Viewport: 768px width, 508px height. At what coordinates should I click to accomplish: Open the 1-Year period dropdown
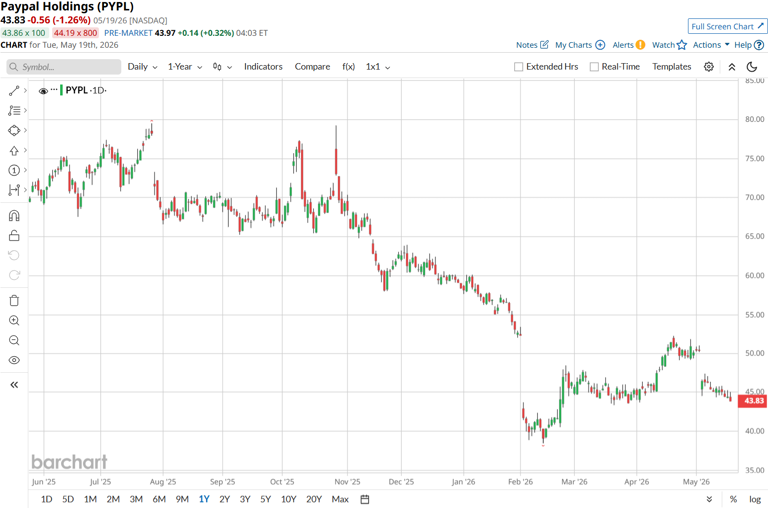[185, 67]
